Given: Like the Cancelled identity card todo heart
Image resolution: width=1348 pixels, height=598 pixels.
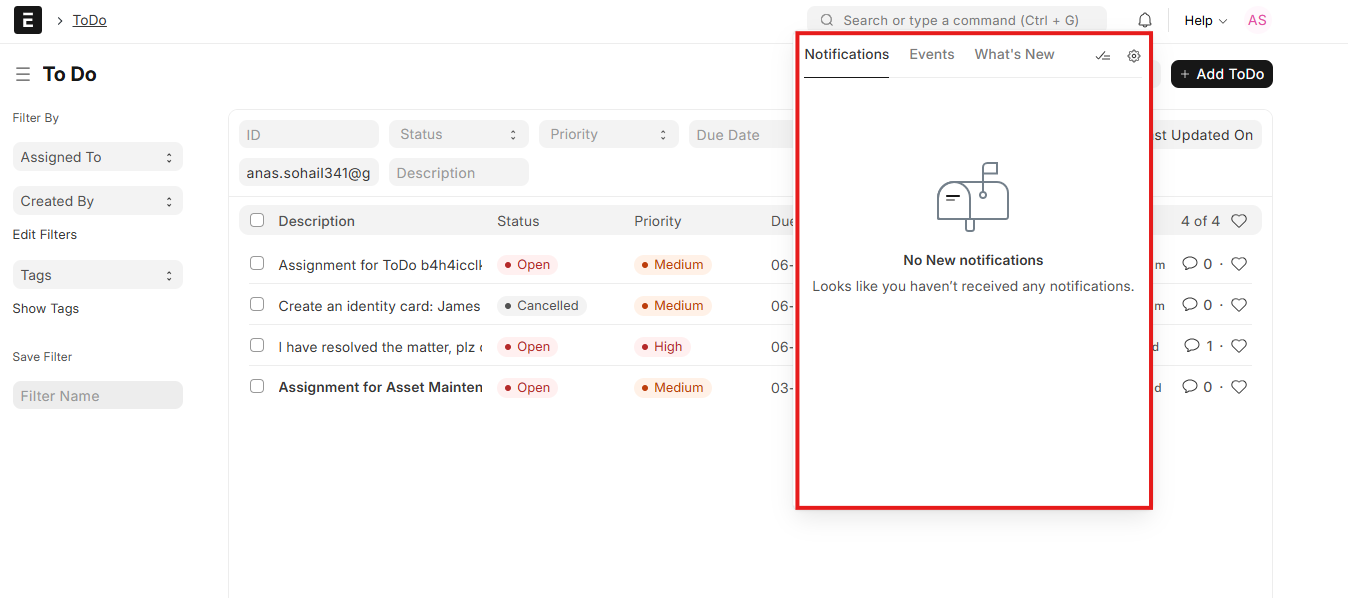Looking at the screenshot, I should click(1239, 305).
